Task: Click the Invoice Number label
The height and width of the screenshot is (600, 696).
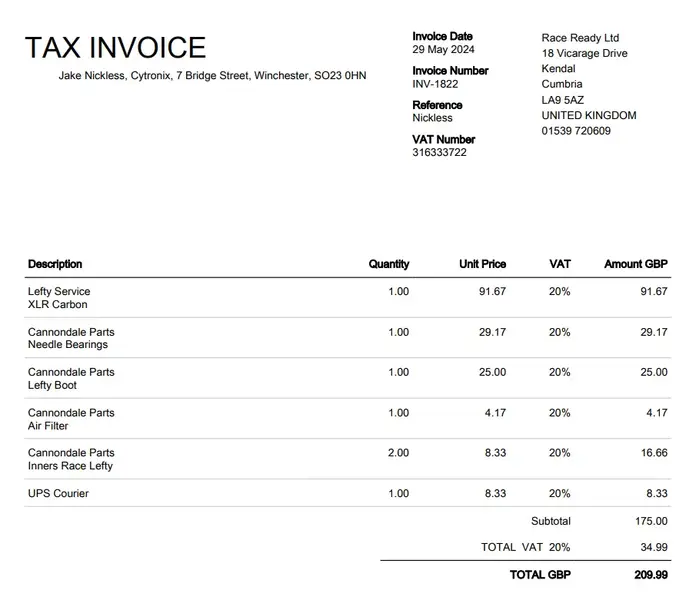Action: tap(450, 71)
